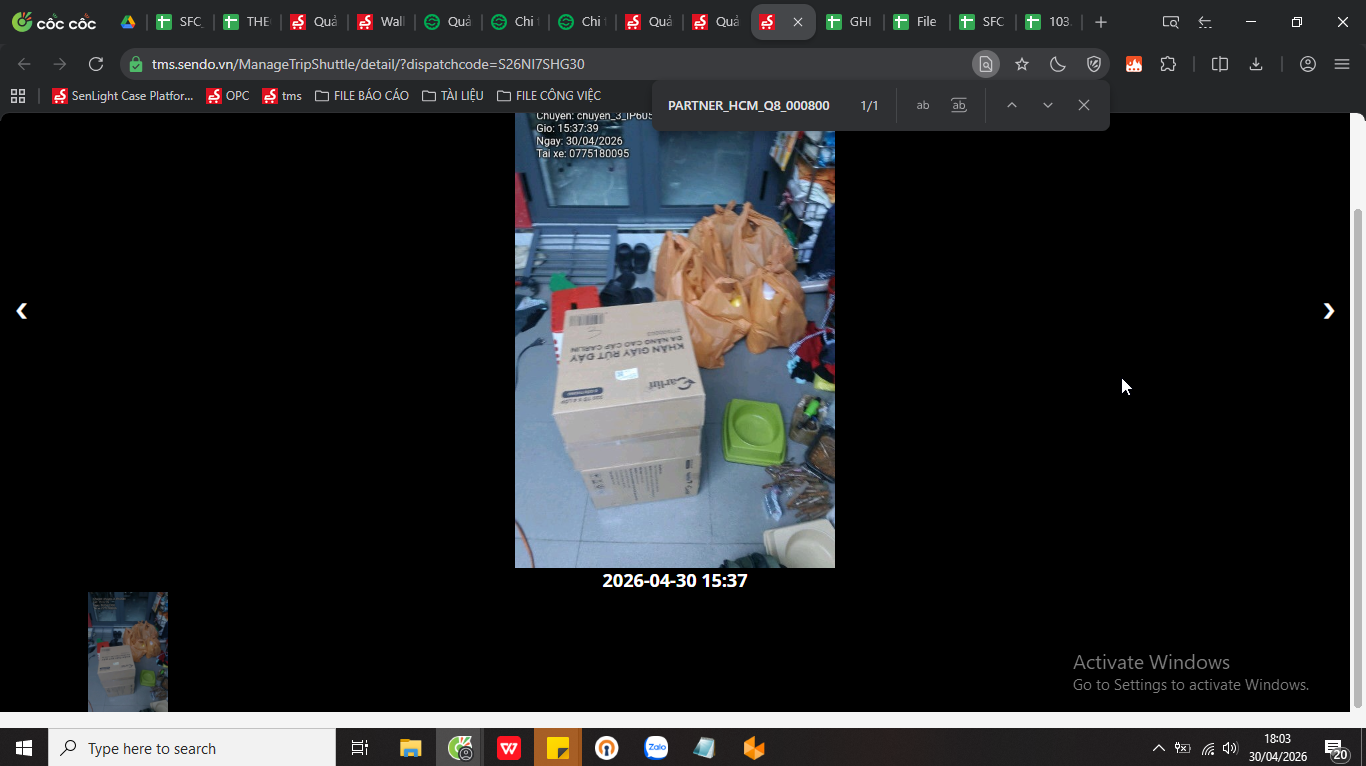Jump to next find result

click(x=1048, y=105)
